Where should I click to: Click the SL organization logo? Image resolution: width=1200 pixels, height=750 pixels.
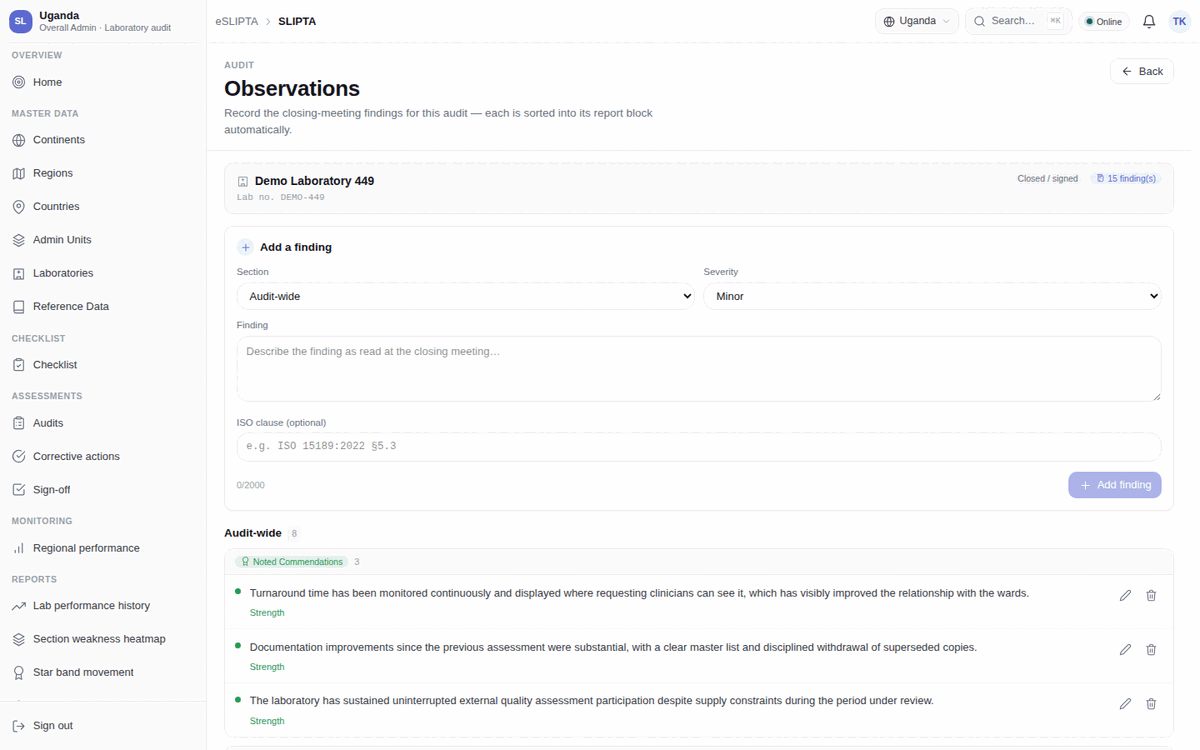click(x=21, y=21)
